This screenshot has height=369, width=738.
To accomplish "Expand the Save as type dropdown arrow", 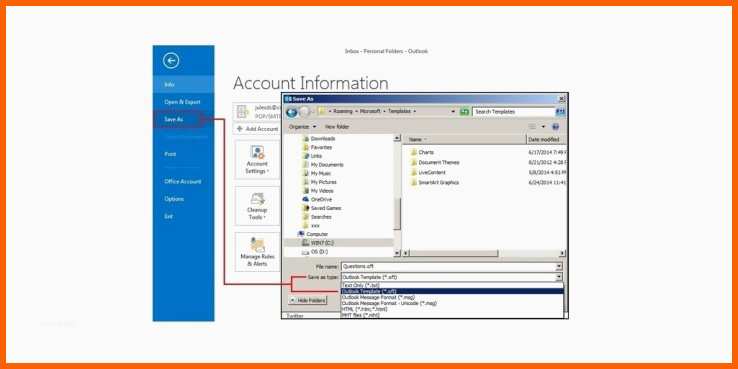I will 559,277.
